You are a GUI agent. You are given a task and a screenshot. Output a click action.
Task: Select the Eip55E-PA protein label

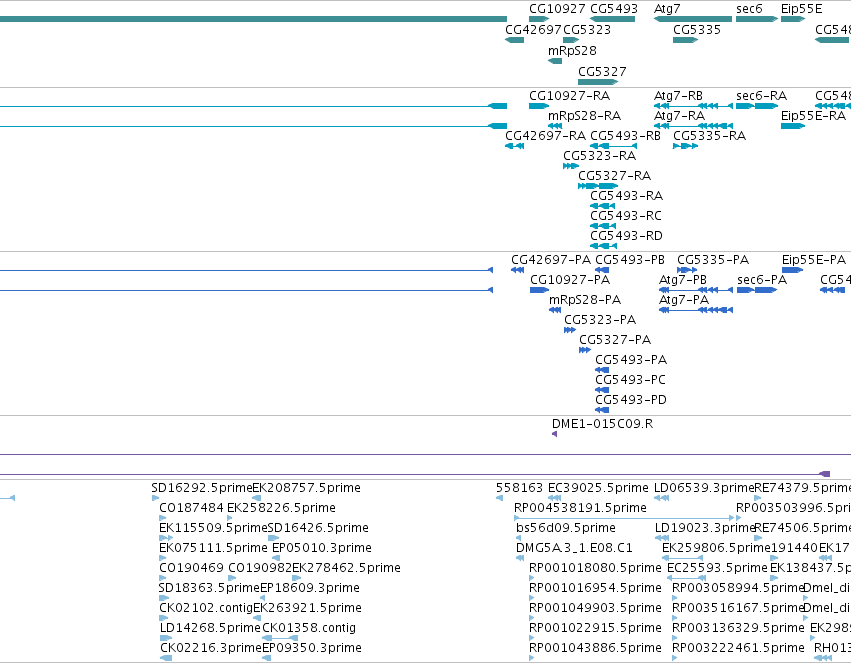pyautogui.click(x=814, y=260)
